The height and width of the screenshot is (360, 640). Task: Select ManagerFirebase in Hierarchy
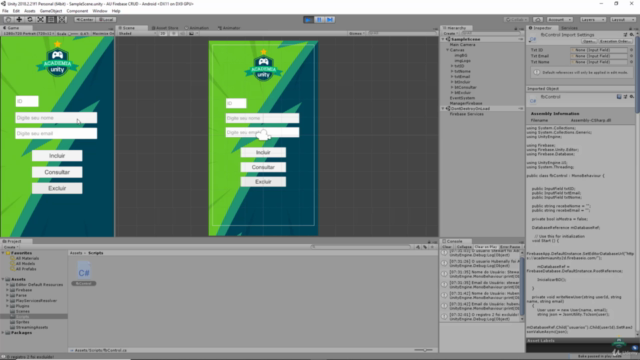466,103
